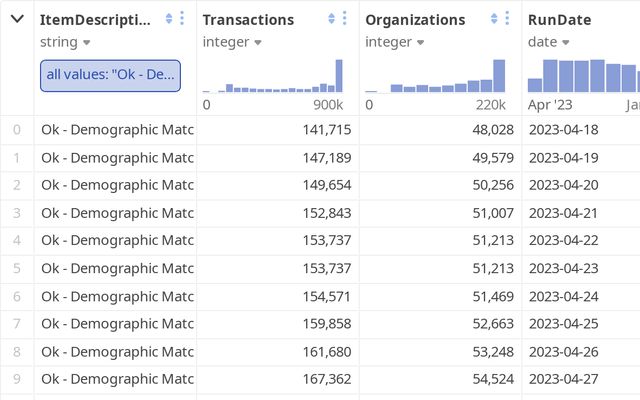Screen dimensions: 640x400
Task: Sort the Transactions column
Action: (332, 19)
